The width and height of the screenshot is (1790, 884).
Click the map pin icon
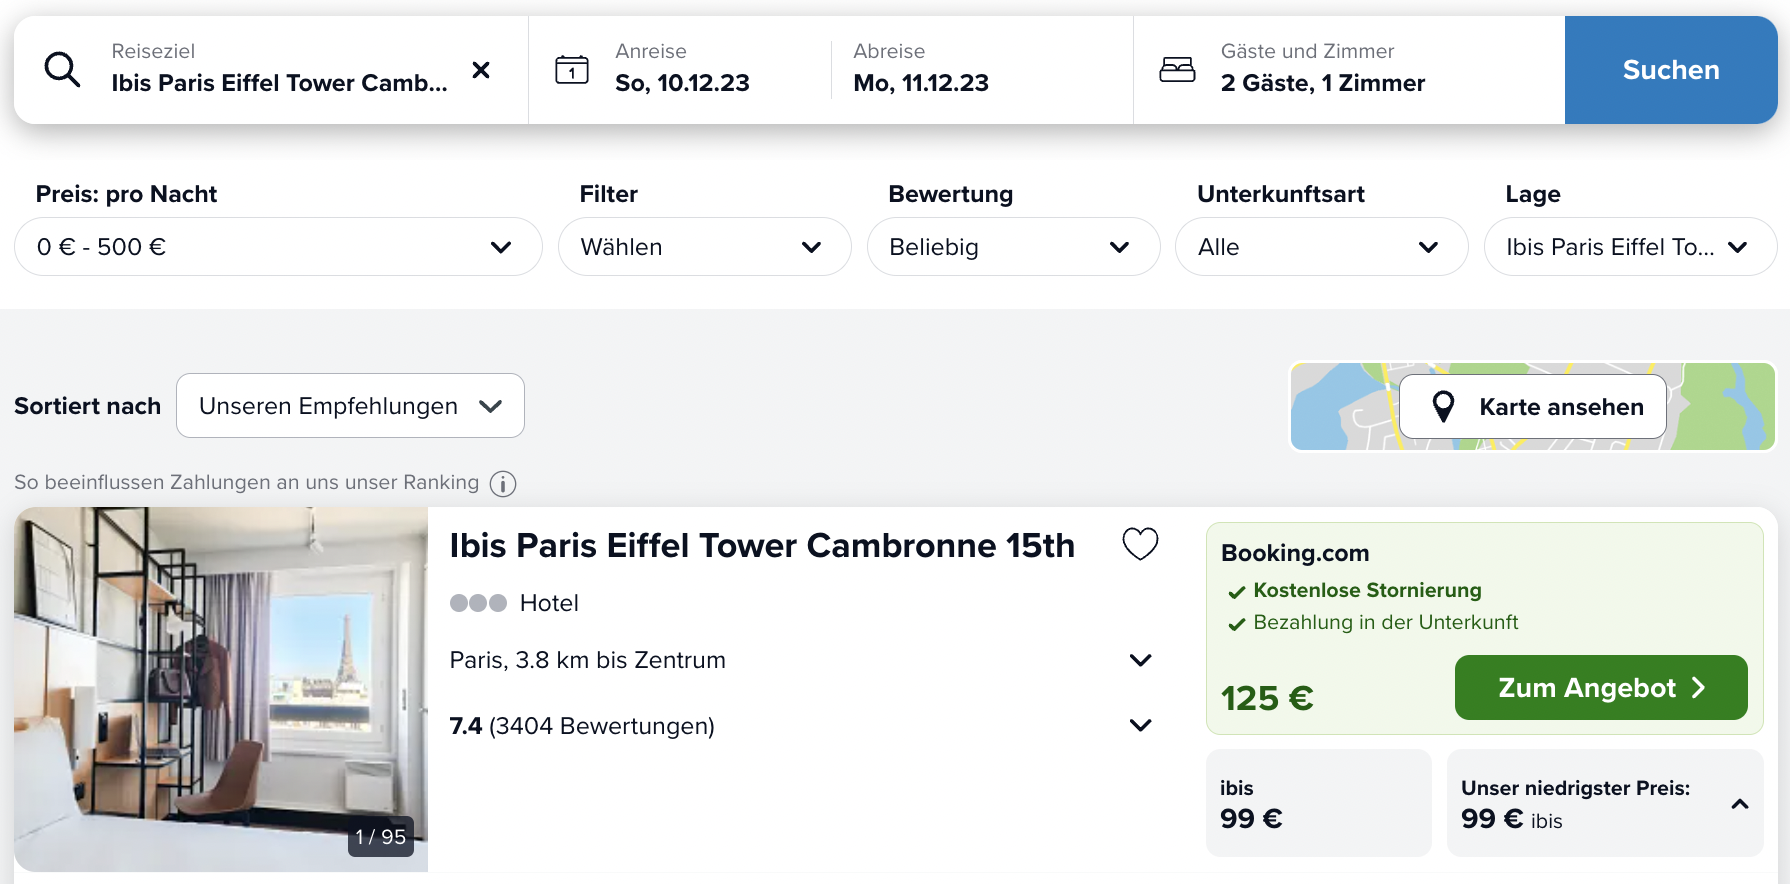point(1443,406)
